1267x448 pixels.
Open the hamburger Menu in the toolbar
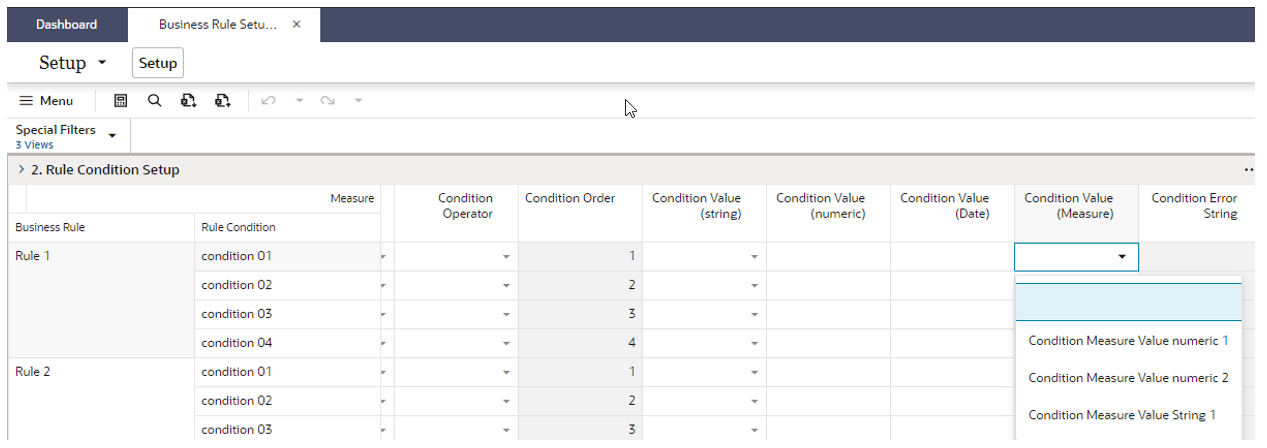[x=46, y=101]
